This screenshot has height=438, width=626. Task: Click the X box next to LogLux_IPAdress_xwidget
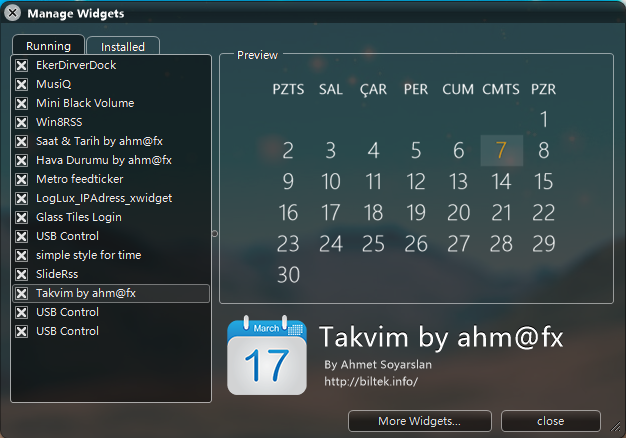pyautogui.click(x=22, y=198)
